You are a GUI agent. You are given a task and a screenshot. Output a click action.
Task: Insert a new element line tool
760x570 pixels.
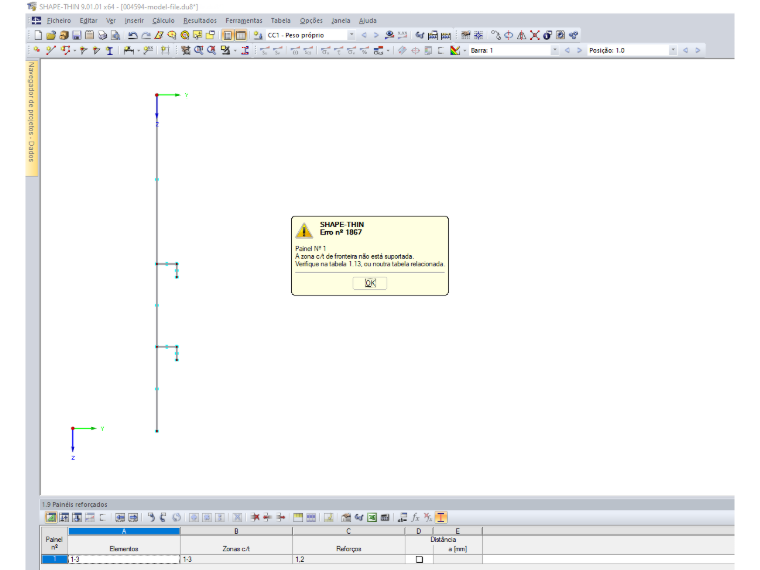[x=50, y=50]
